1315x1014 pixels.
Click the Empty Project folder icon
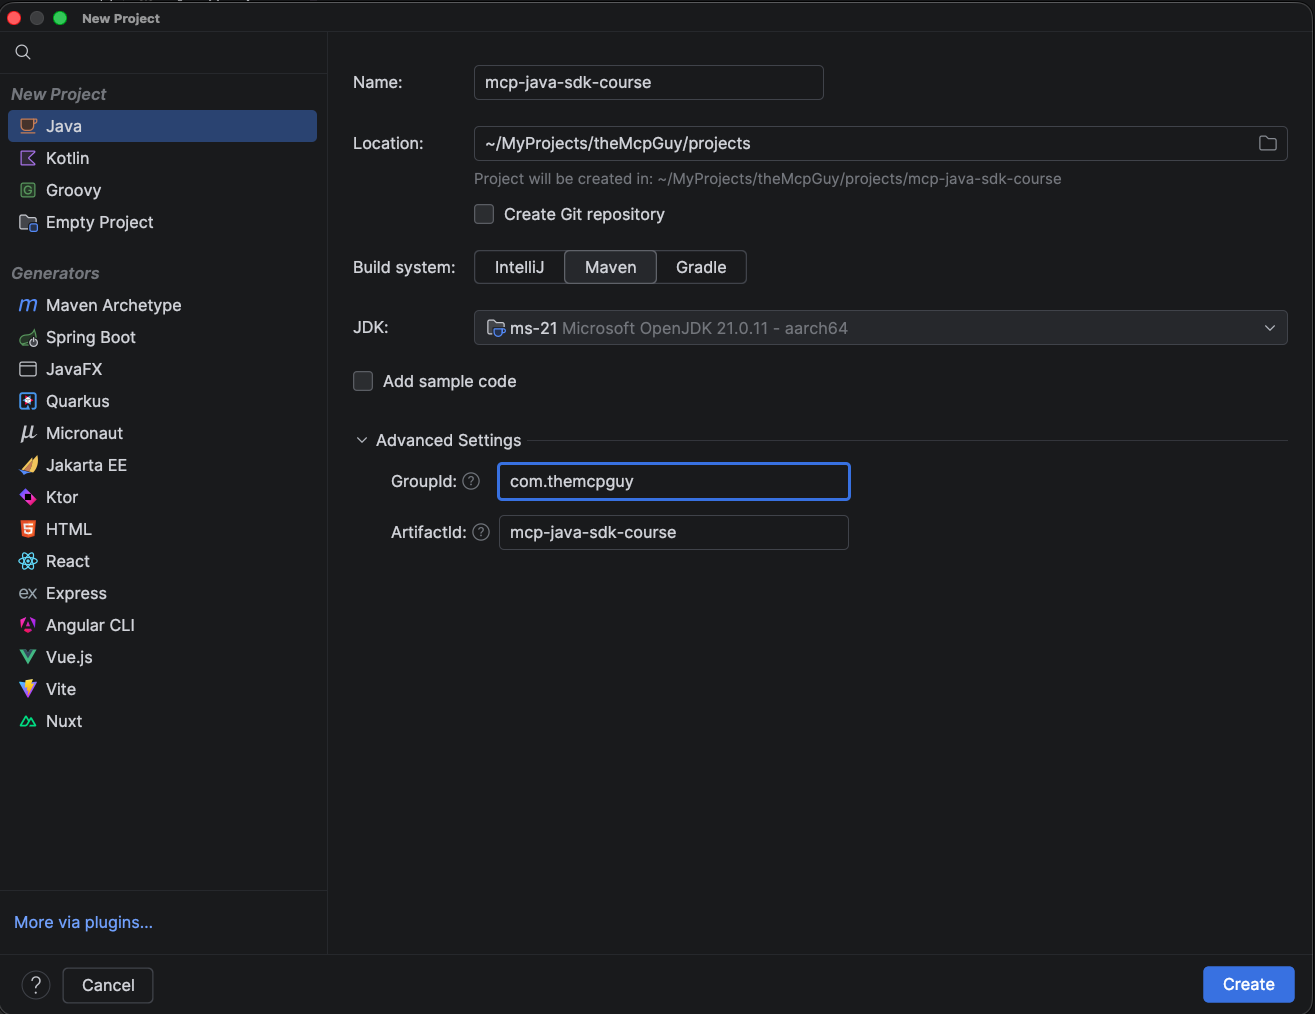pos(28,222)
